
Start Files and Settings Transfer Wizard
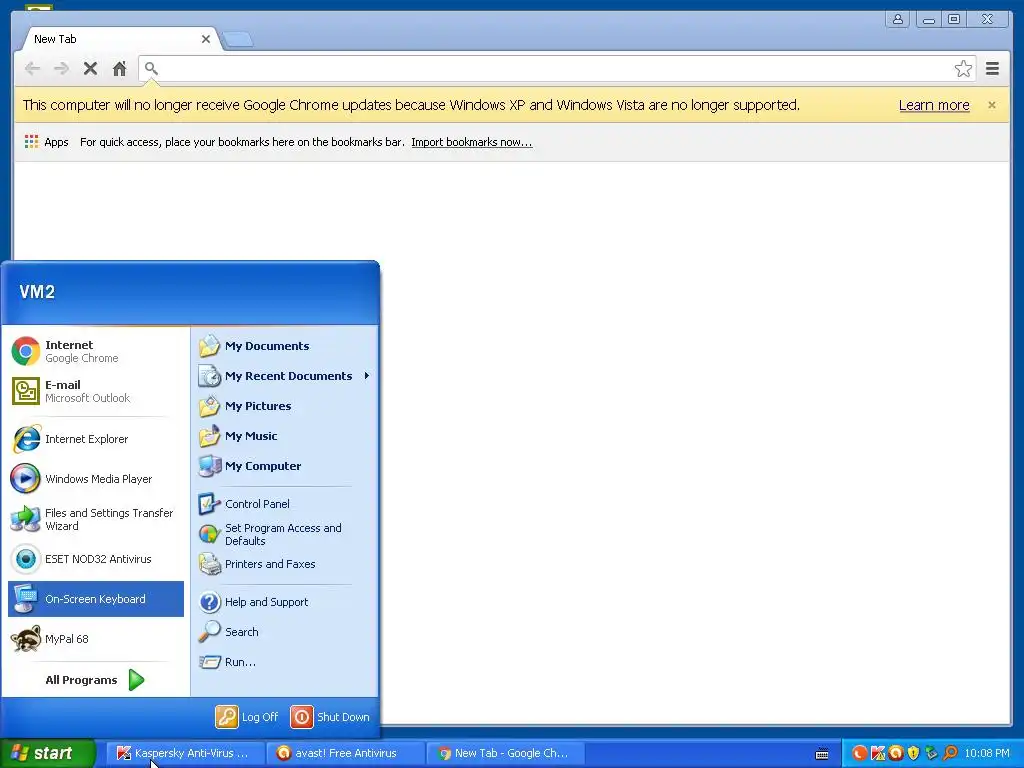[96, 519]
